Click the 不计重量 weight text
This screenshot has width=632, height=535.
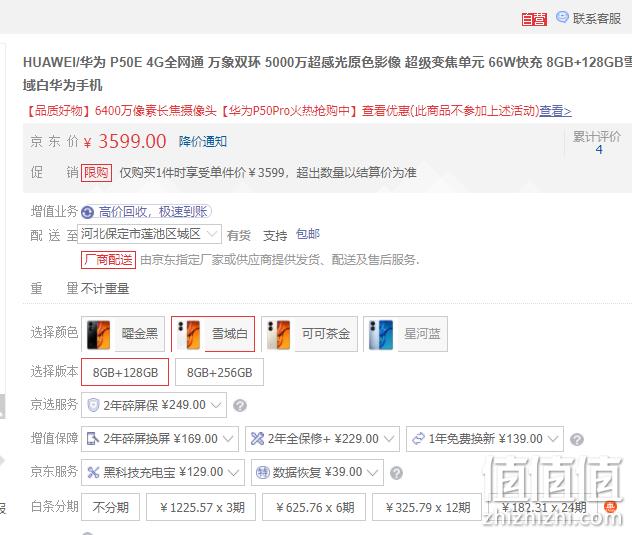(105, 289)
